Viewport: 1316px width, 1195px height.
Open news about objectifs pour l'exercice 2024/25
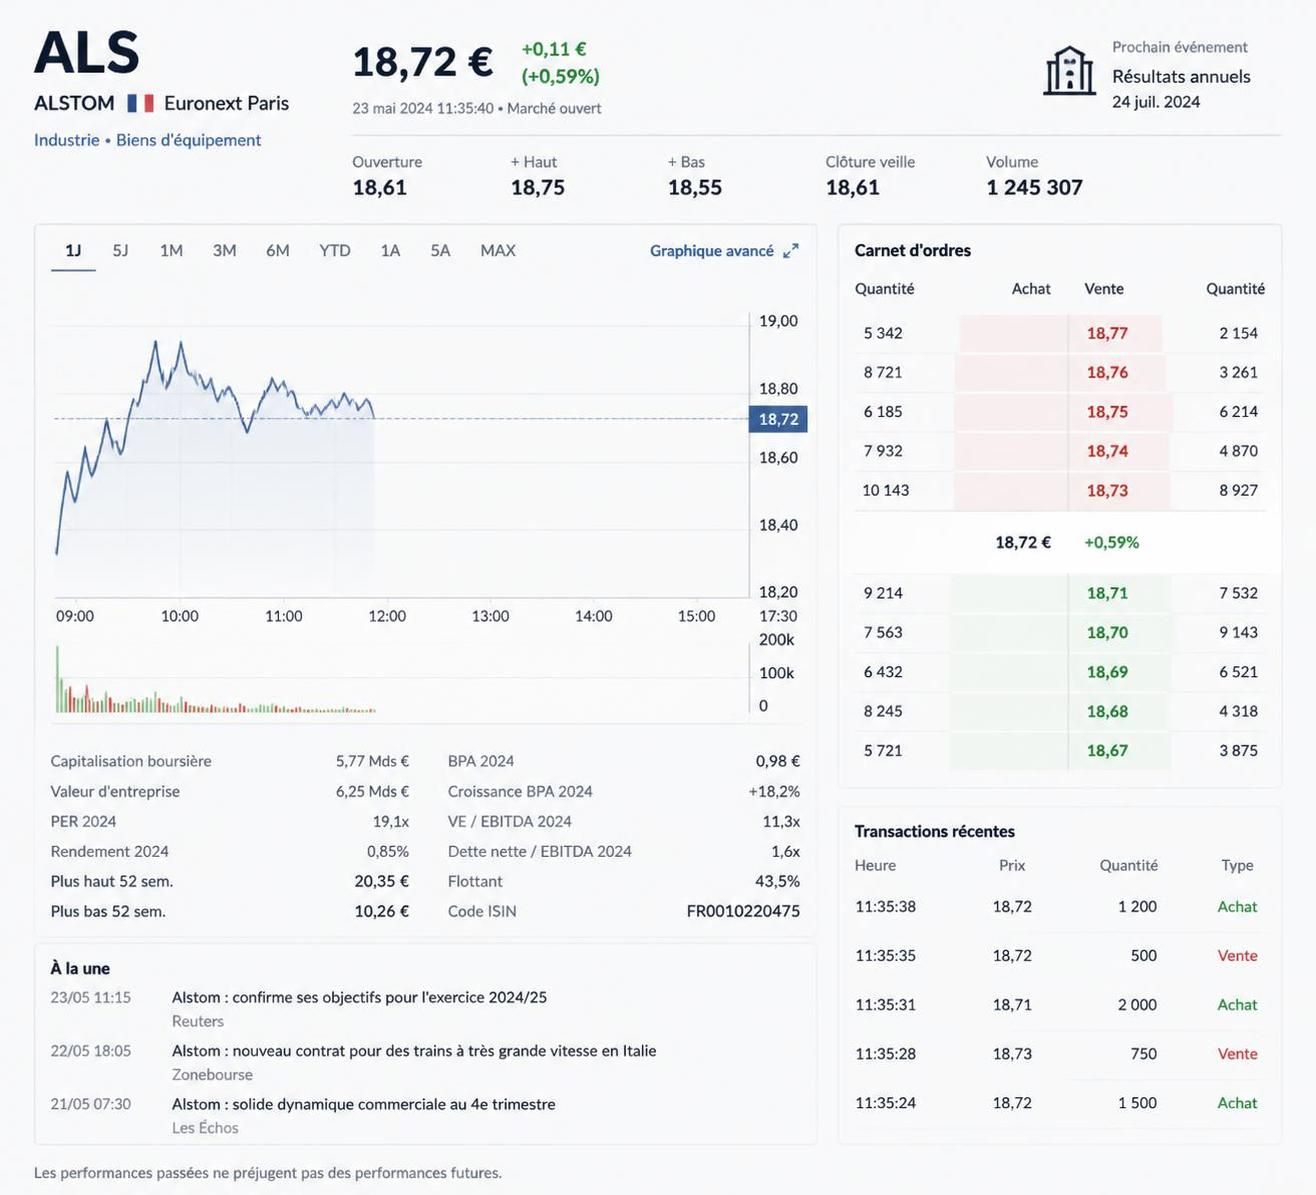[x=359, y=997]
